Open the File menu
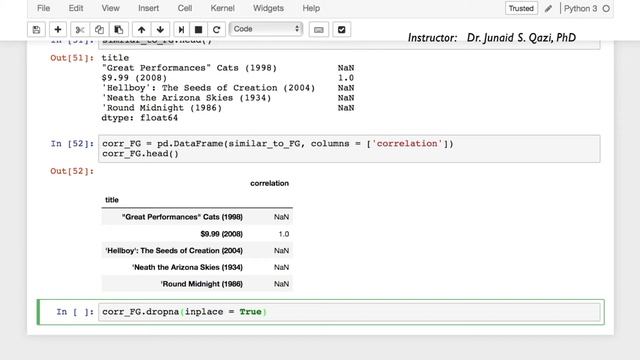This screenshot has width=640, height=360. coord(43,8)
